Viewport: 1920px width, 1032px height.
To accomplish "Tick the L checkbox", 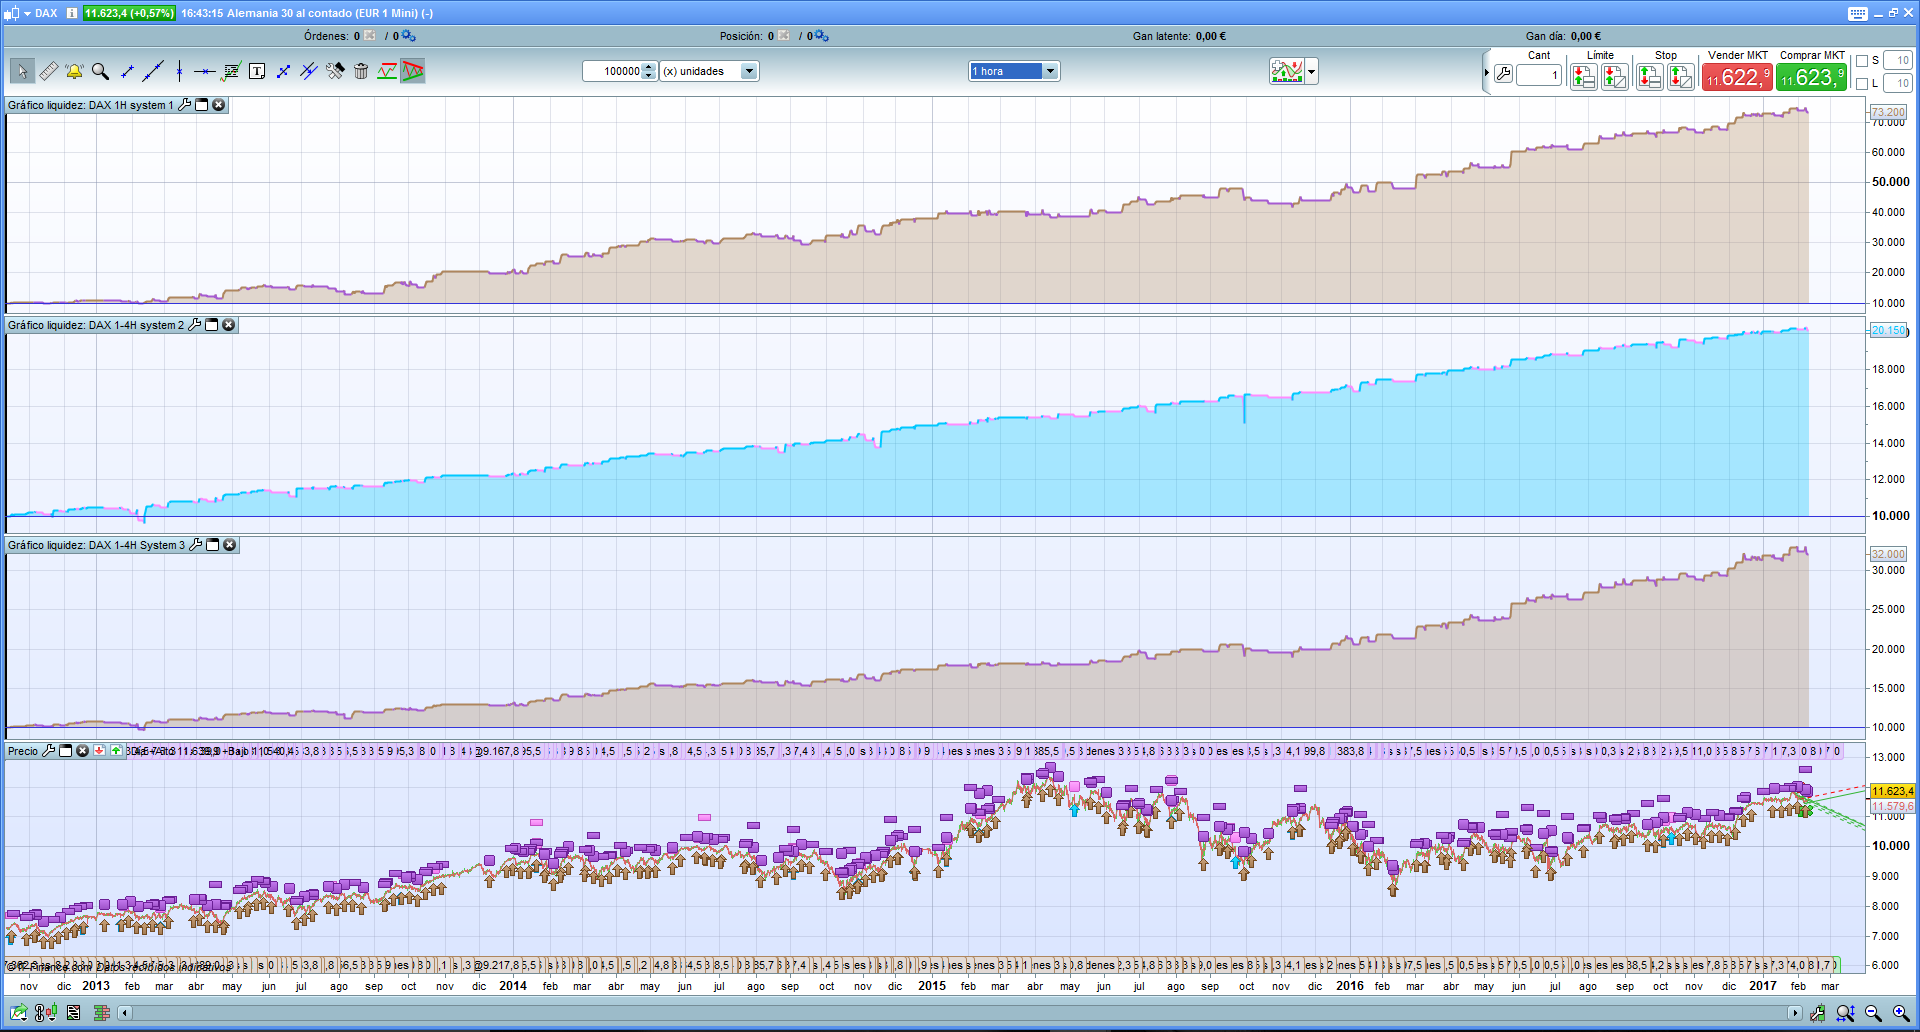I will [1862, 84].
